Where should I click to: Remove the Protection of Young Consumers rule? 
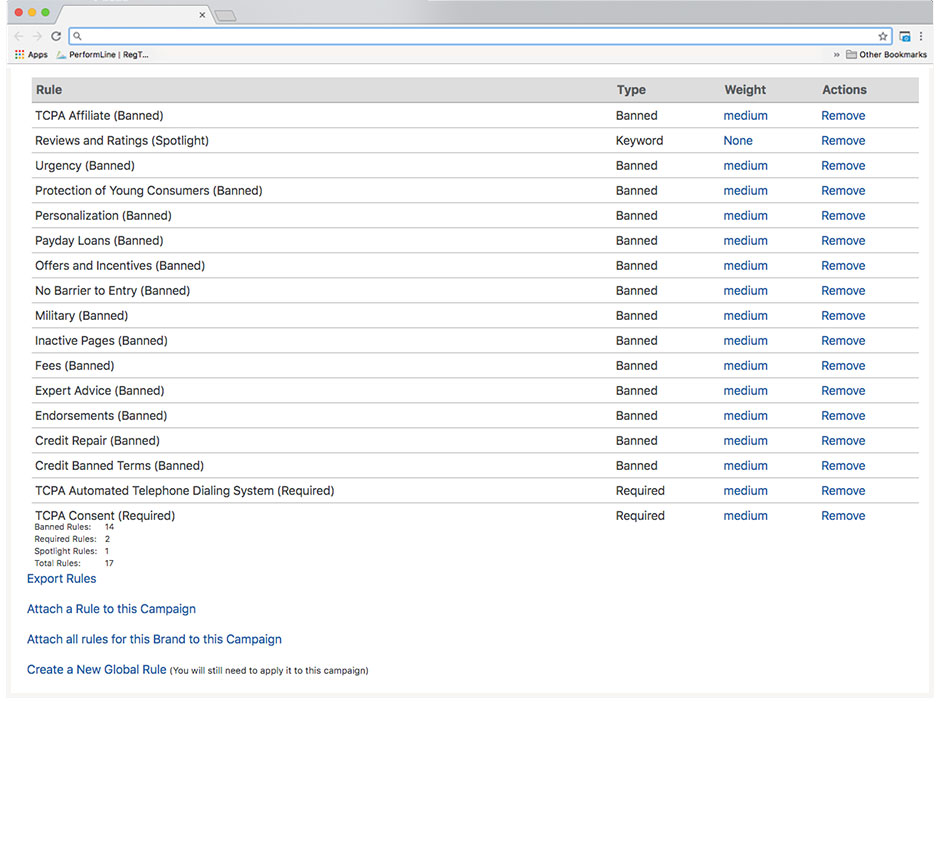coord(843,191)
